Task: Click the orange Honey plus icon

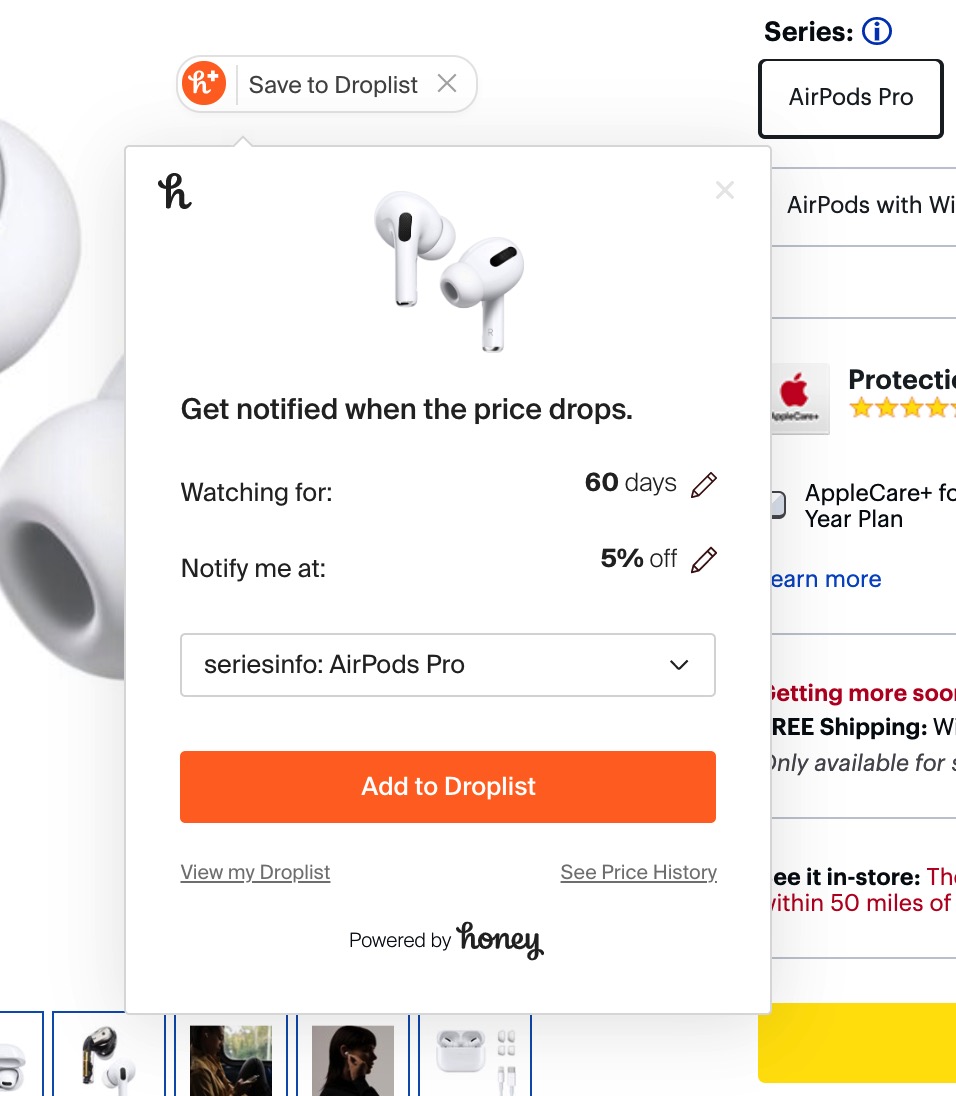Action: (204, 84)
